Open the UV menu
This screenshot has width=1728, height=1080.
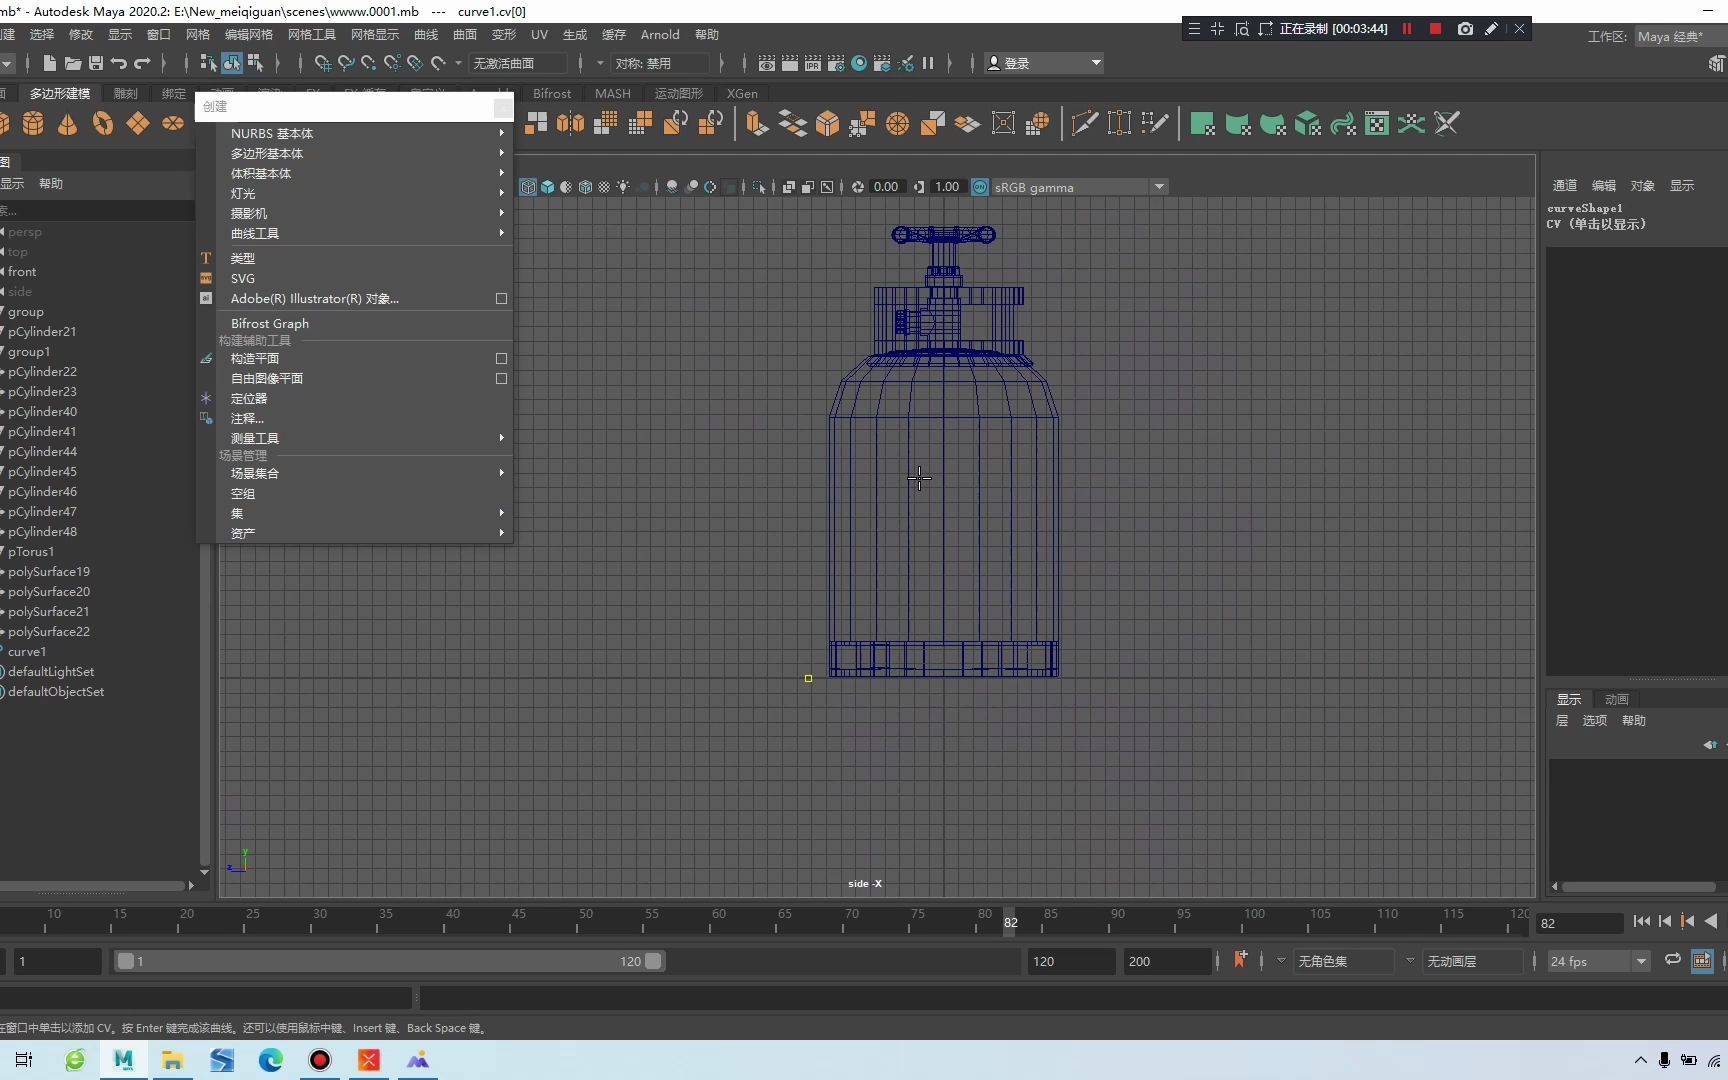tap(539, 34)
